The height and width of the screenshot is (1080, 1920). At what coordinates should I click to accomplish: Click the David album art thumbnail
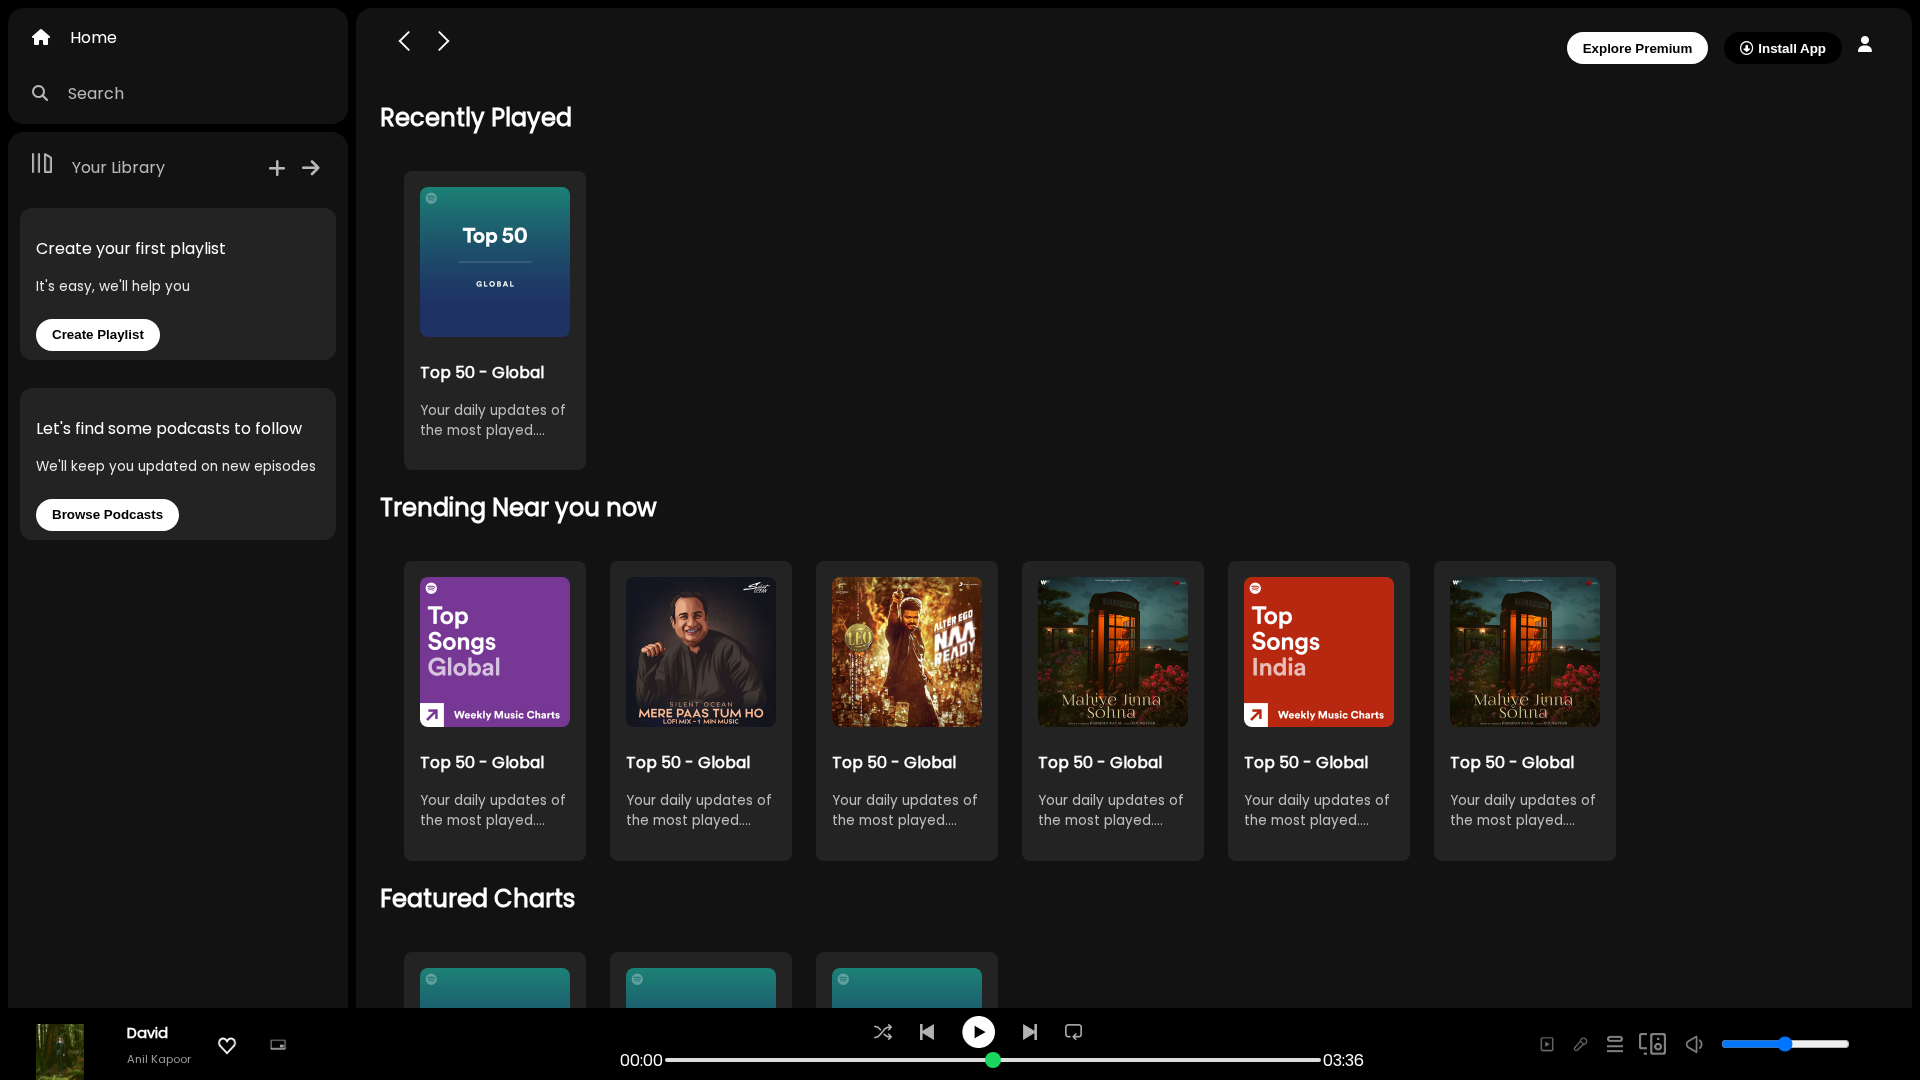60,1051
